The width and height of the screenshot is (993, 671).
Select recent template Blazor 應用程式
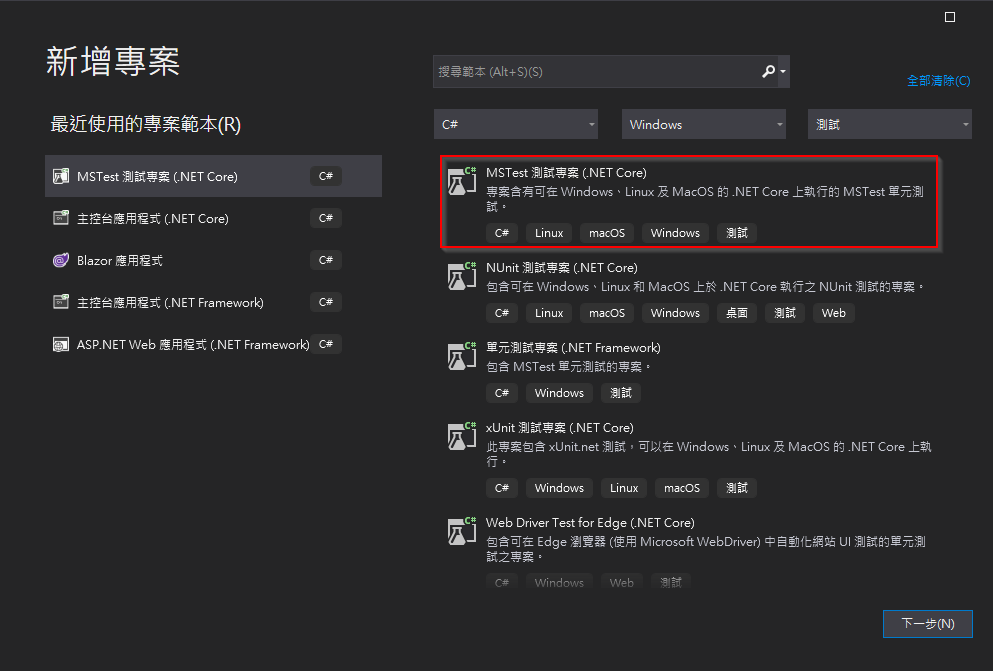coord(213,260)
